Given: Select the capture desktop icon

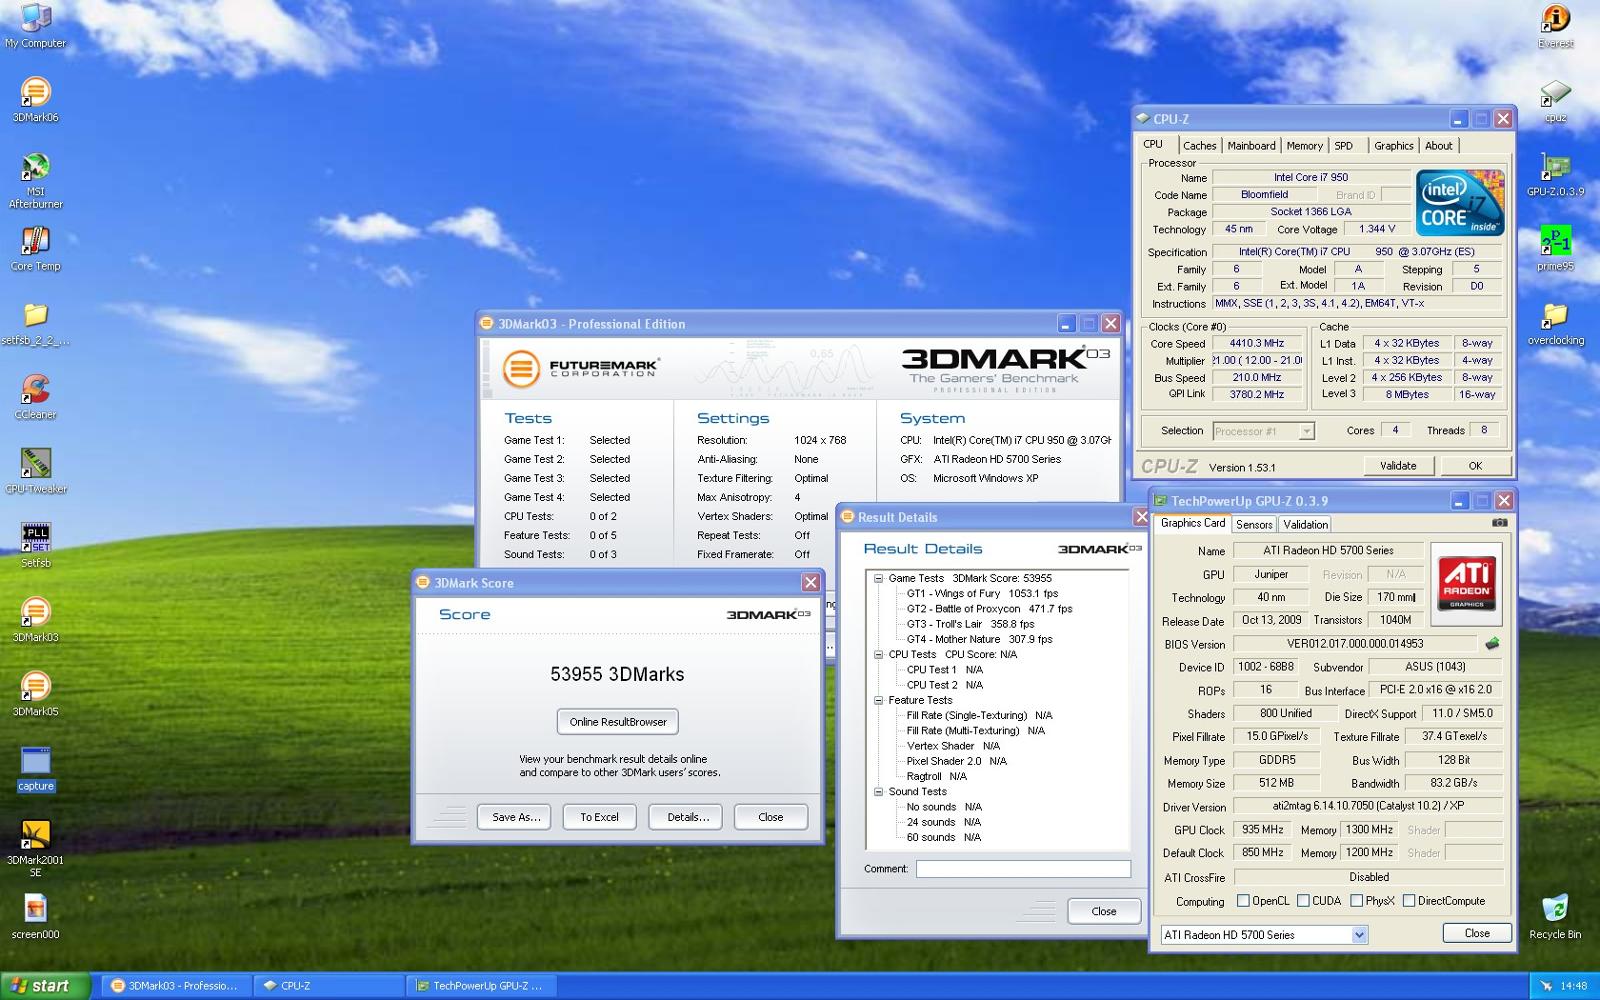Looking at the screenshot, I should [35, 767].
